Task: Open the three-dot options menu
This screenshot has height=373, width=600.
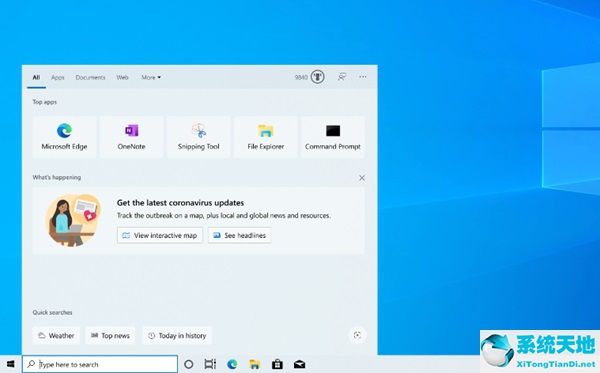Action: tap(362, 77)
